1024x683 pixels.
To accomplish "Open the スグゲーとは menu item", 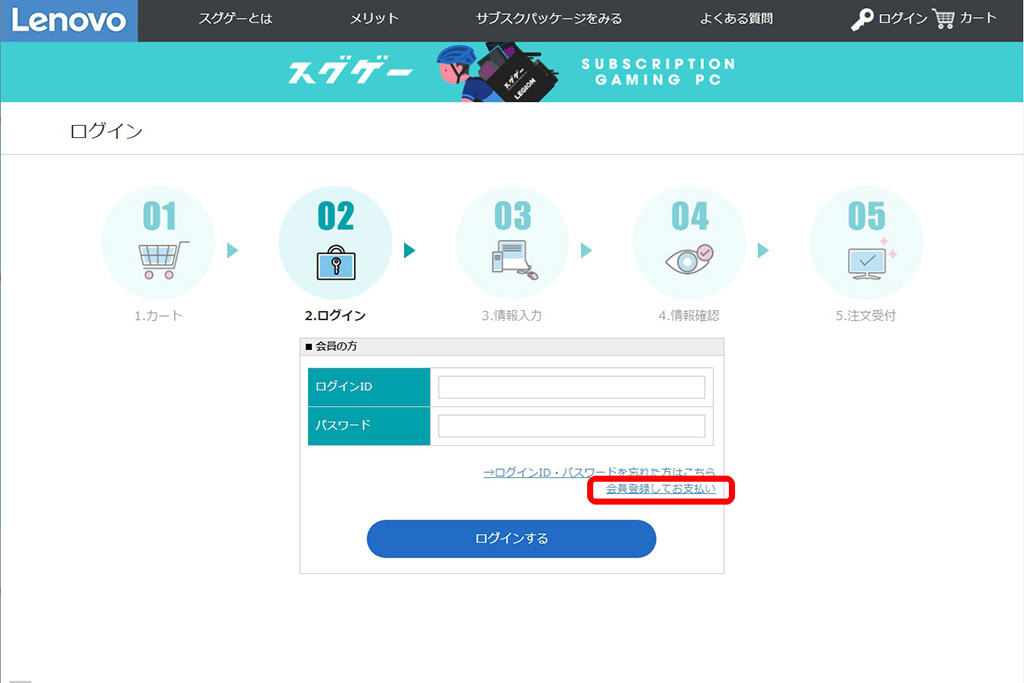I will pos(236,18).
